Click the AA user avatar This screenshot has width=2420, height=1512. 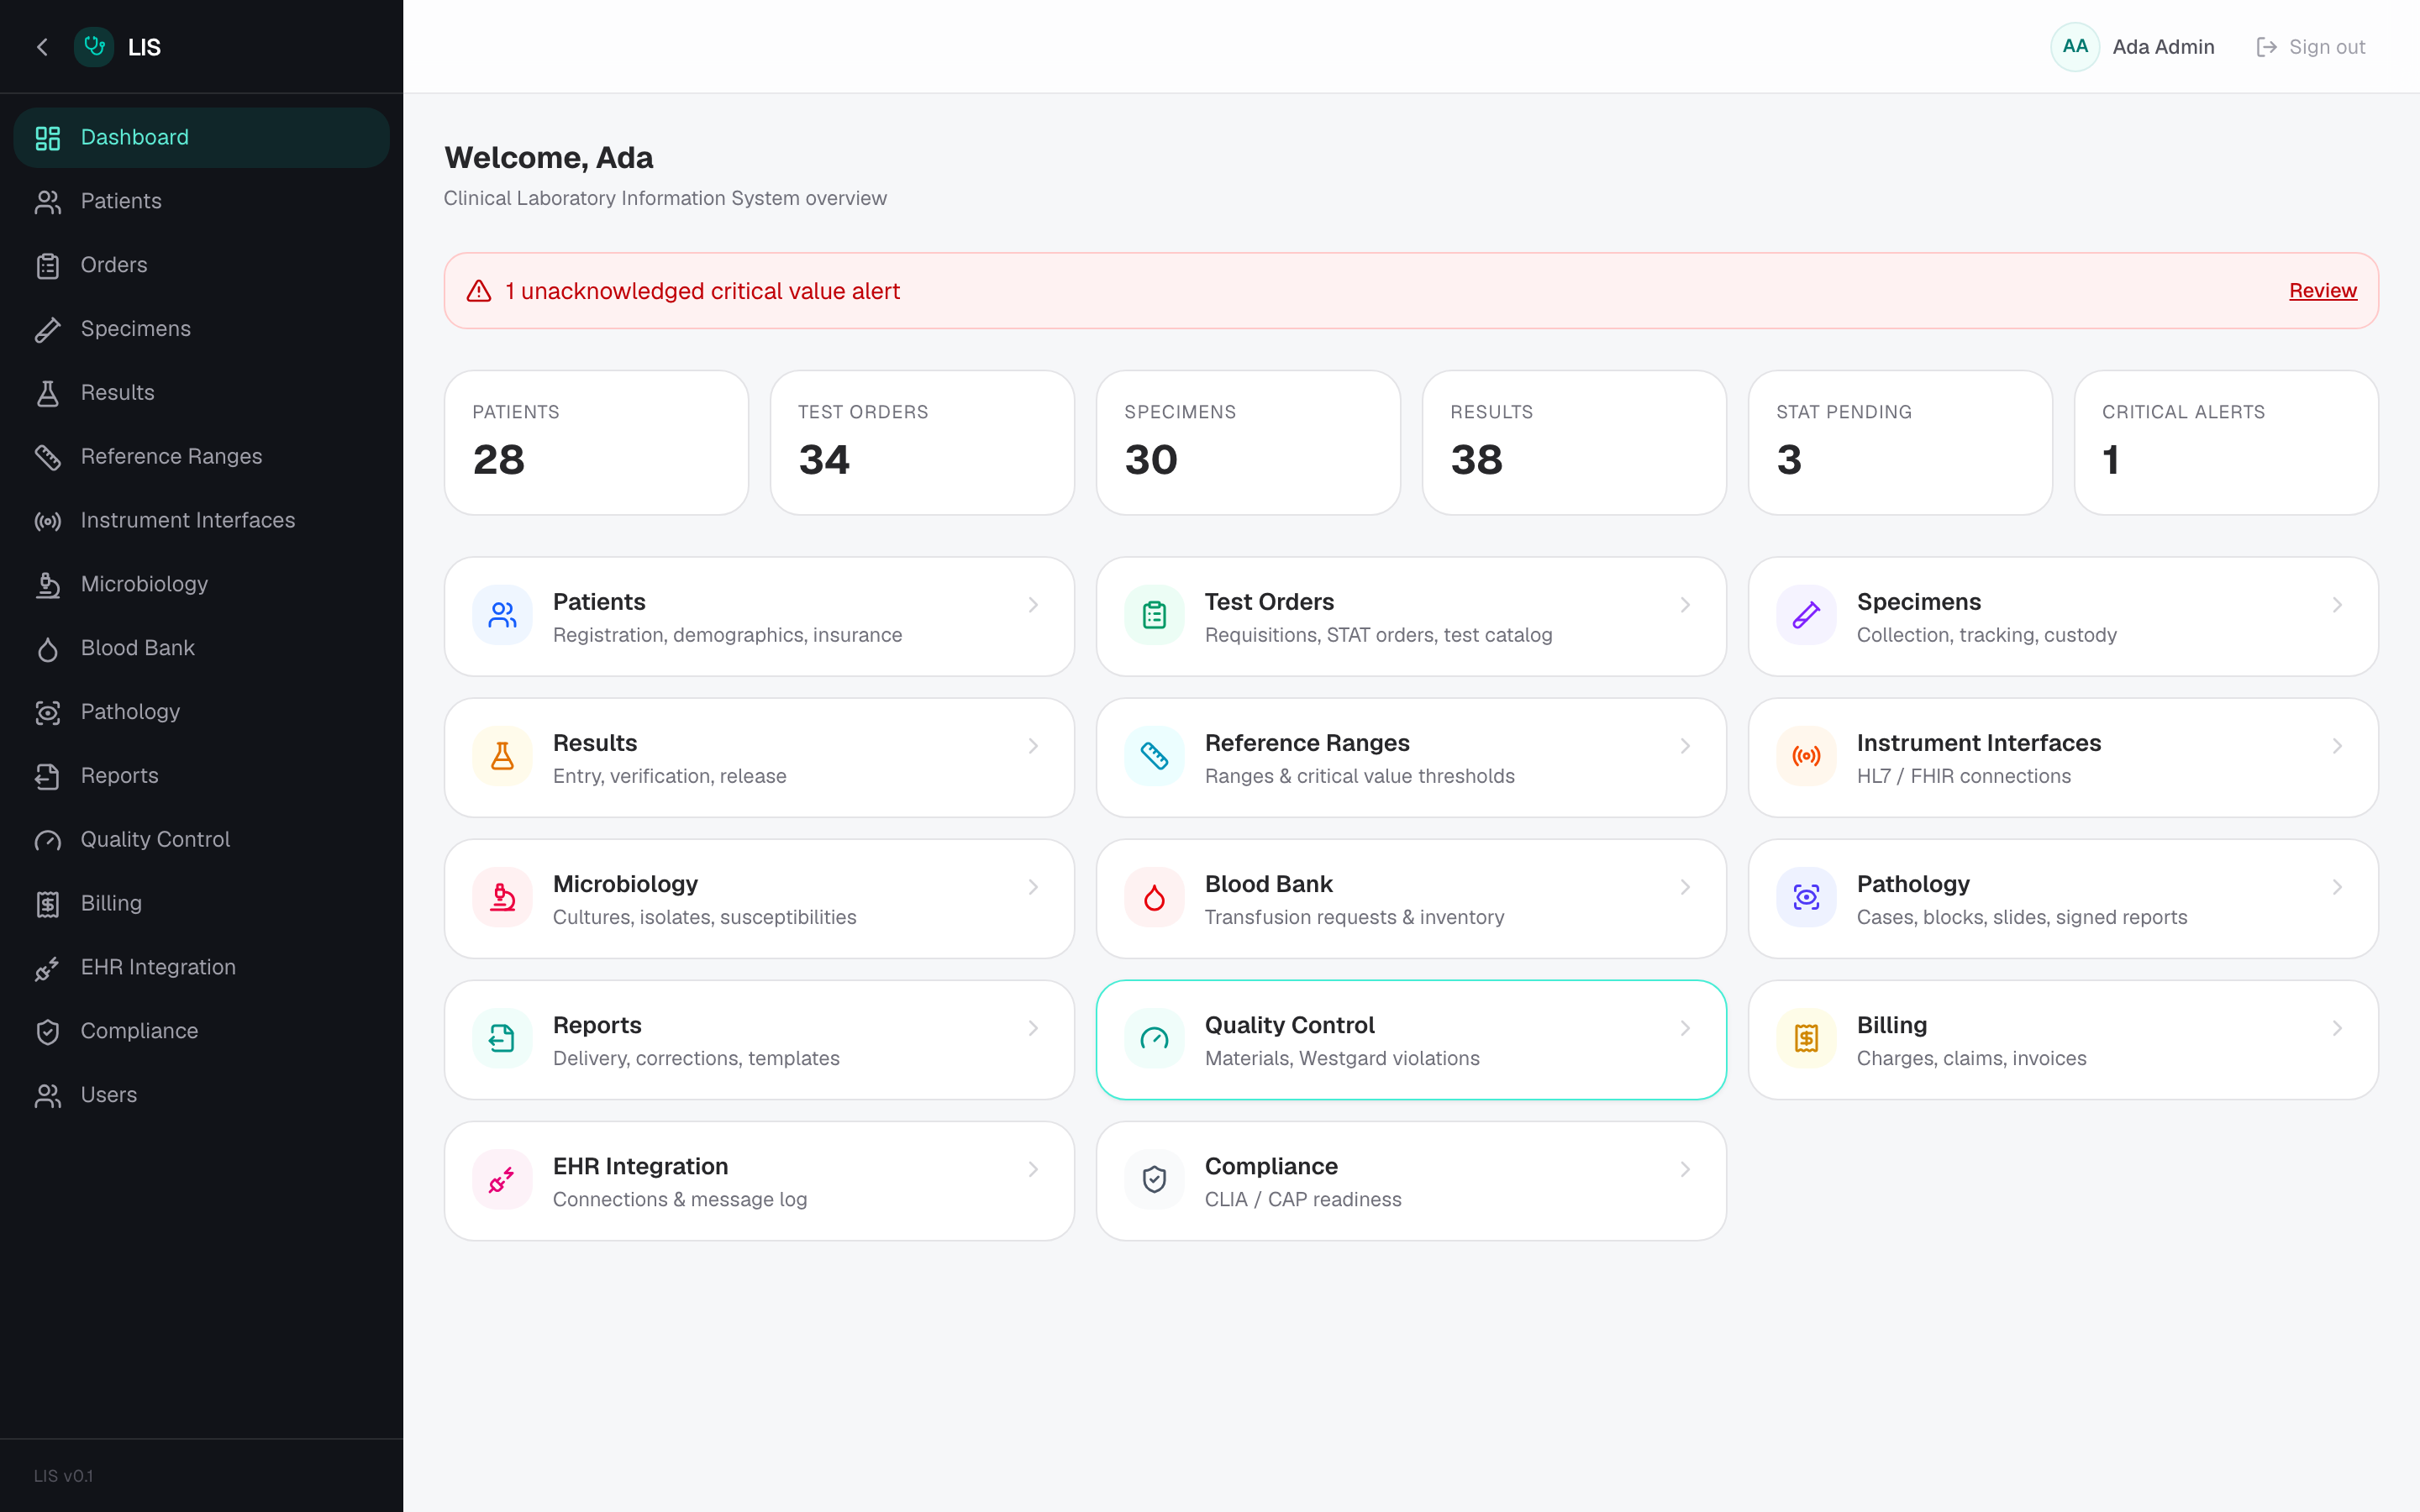[x=2075, y=47]
